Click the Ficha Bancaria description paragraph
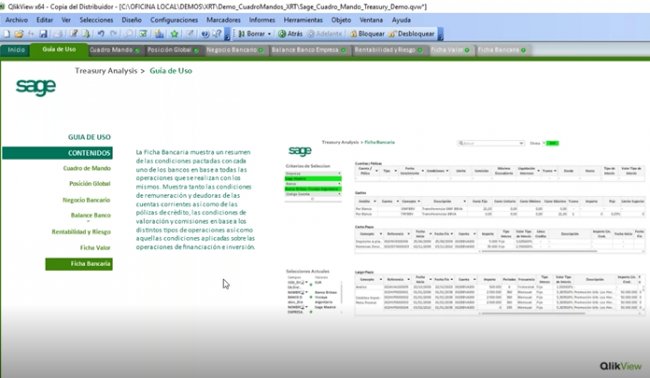The image size is (650, 378). tap(195, 199)
